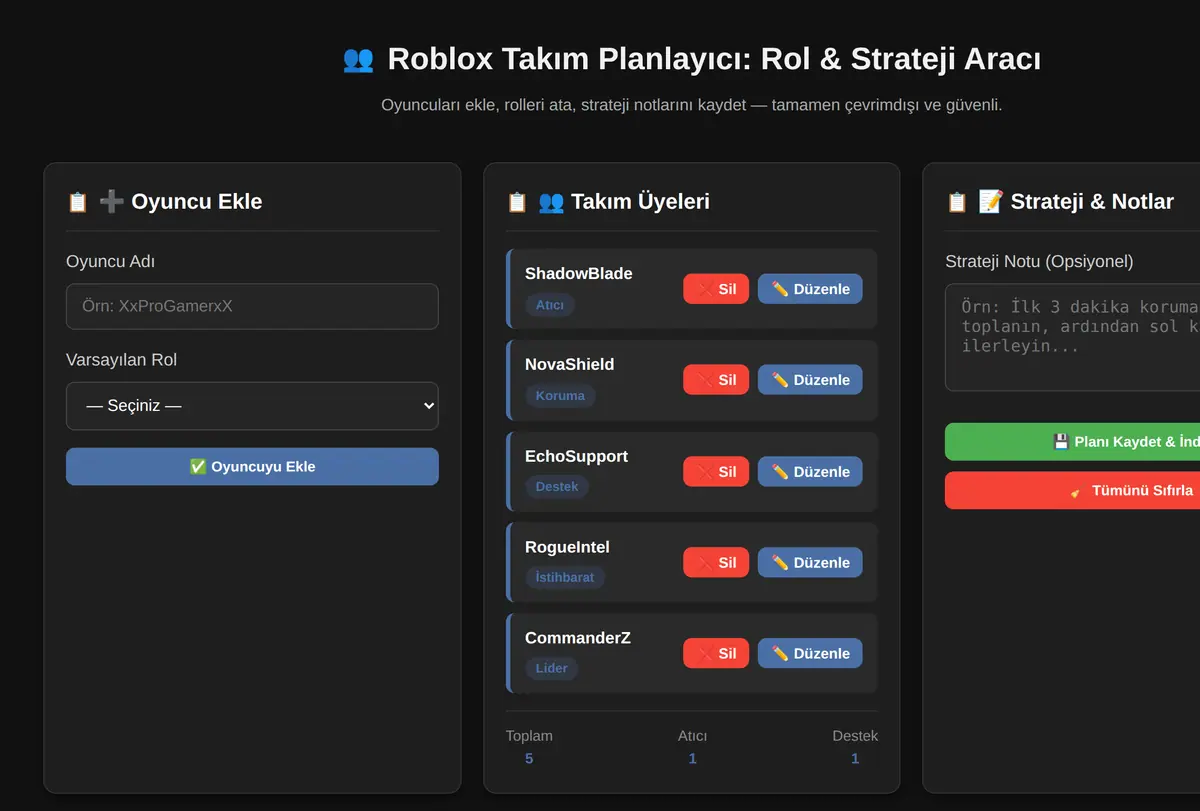Save plan with Planı Kaydet button
1200x811 pixels.
point(1072,442)
